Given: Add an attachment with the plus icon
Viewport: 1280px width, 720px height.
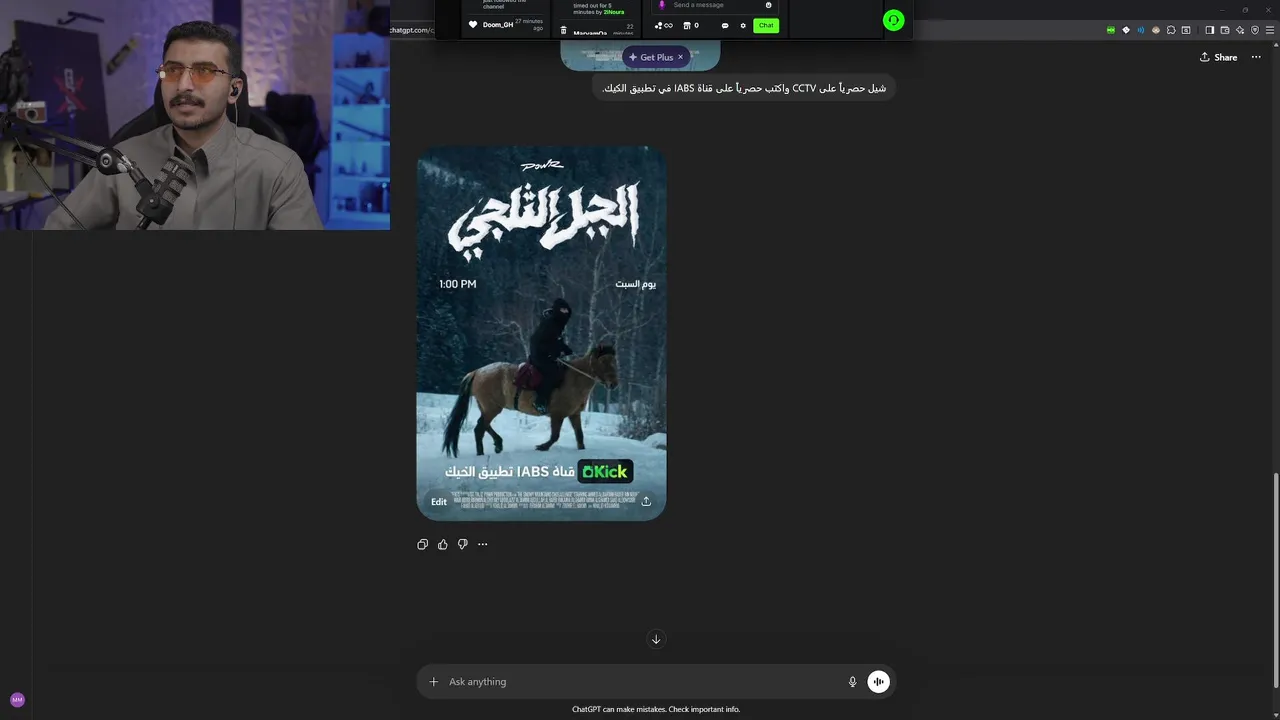Looking at the screenshot, I should click(x=434, y=682).
